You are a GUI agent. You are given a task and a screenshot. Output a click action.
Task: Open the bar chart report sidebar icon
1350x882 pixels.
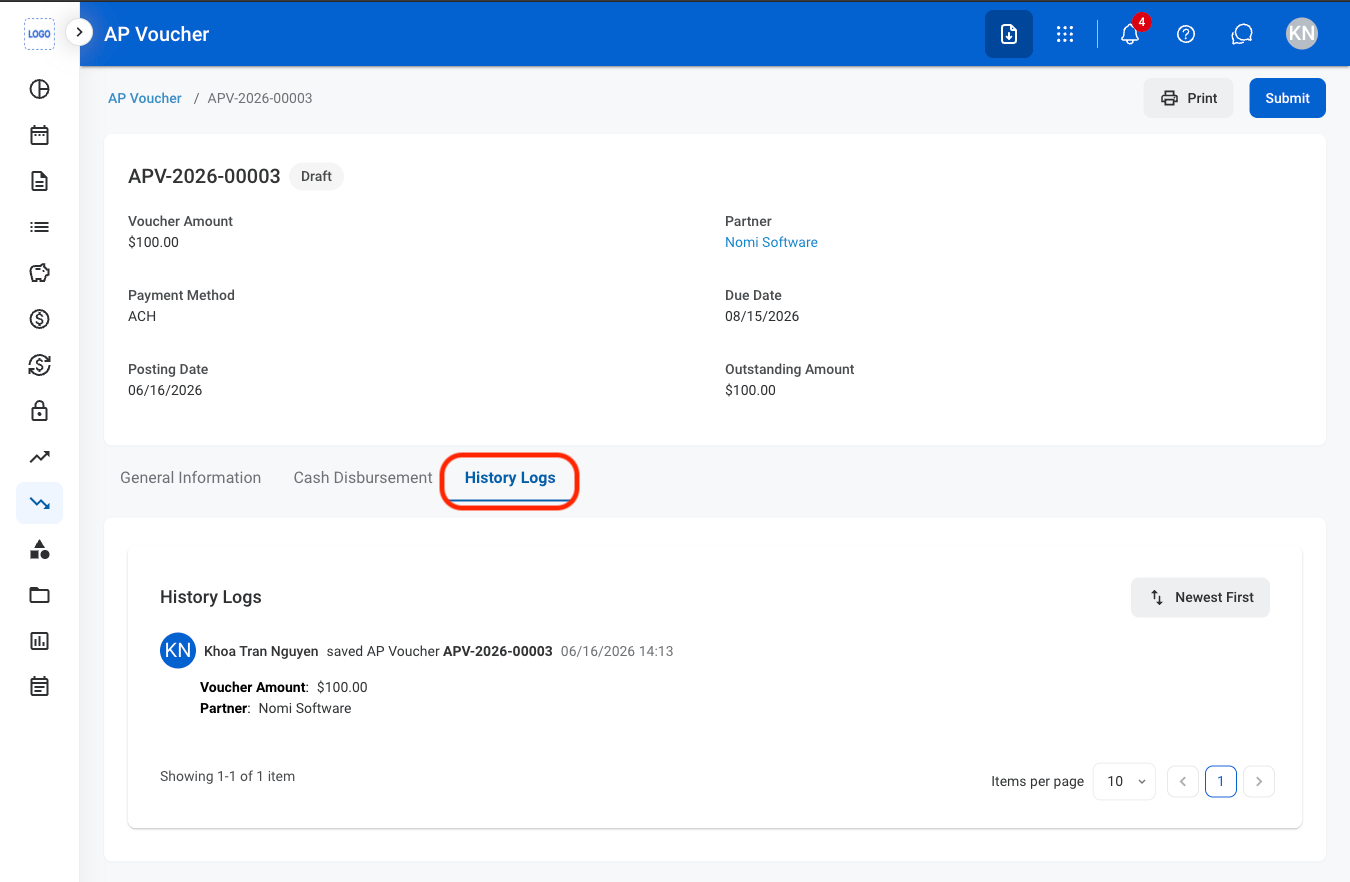[x=39, y=641]
